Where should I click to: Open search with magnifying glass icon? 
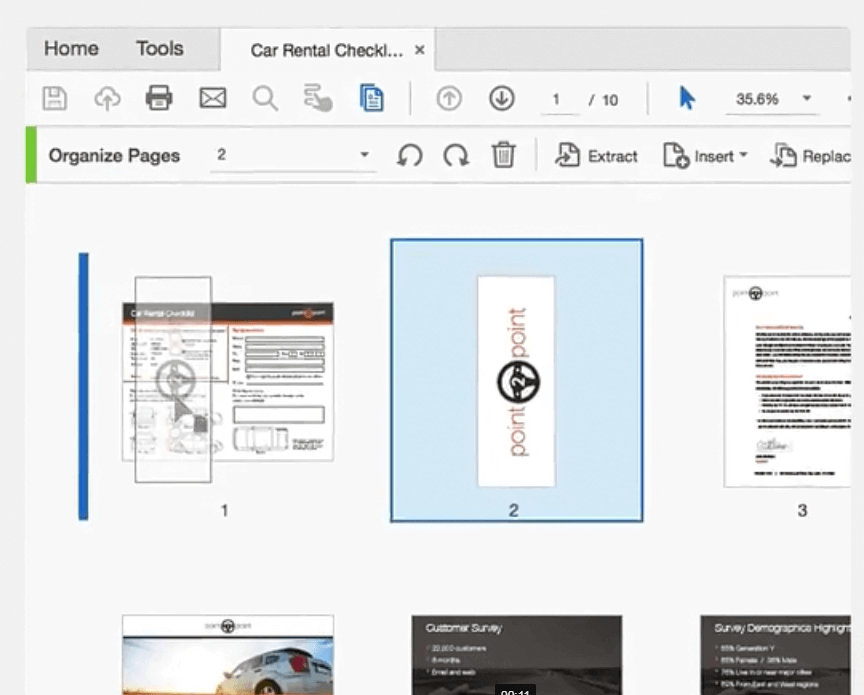pos(265,98)
